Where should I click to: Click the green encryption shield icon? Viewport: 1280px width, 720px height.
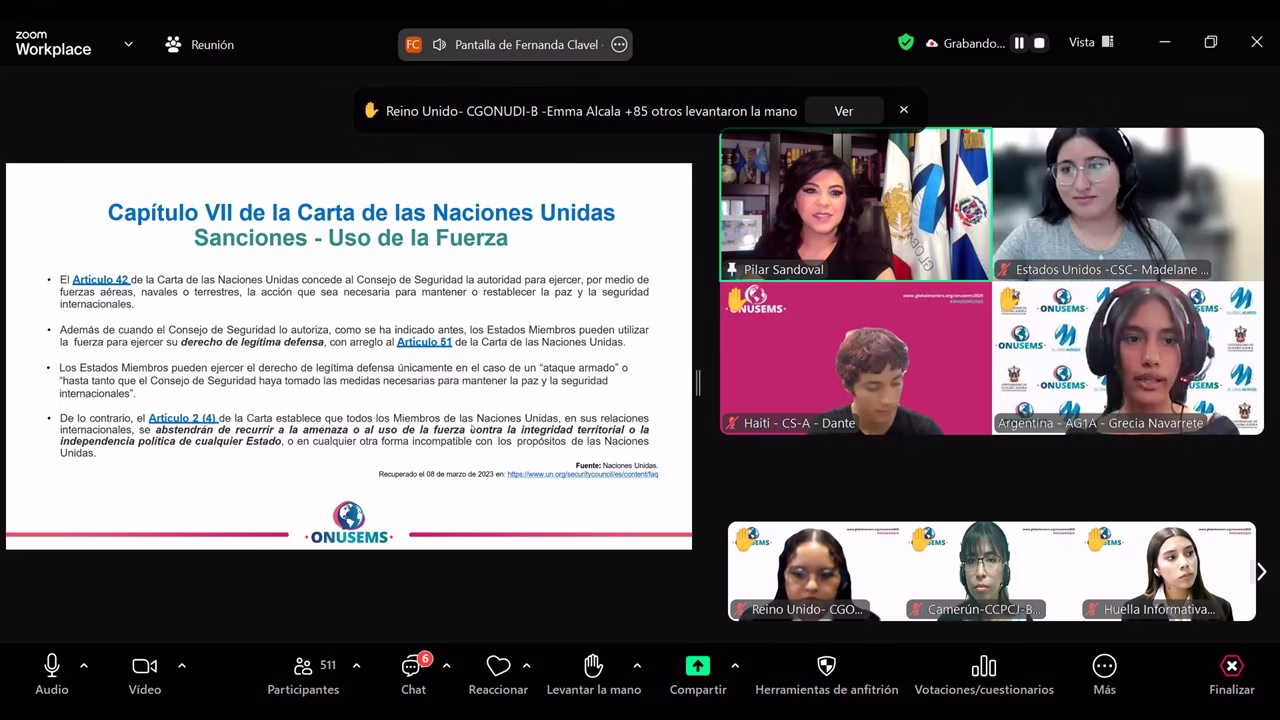[905, 43]
